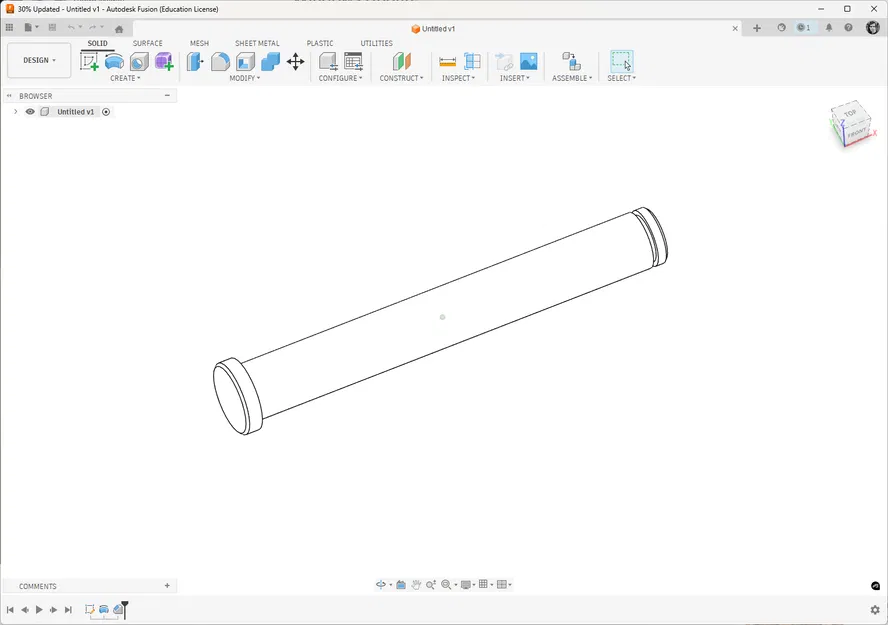Select the Press Pull tool
The width and height of the screenshot is (888, 625).
pyautogui.click(x=194, y=61)
